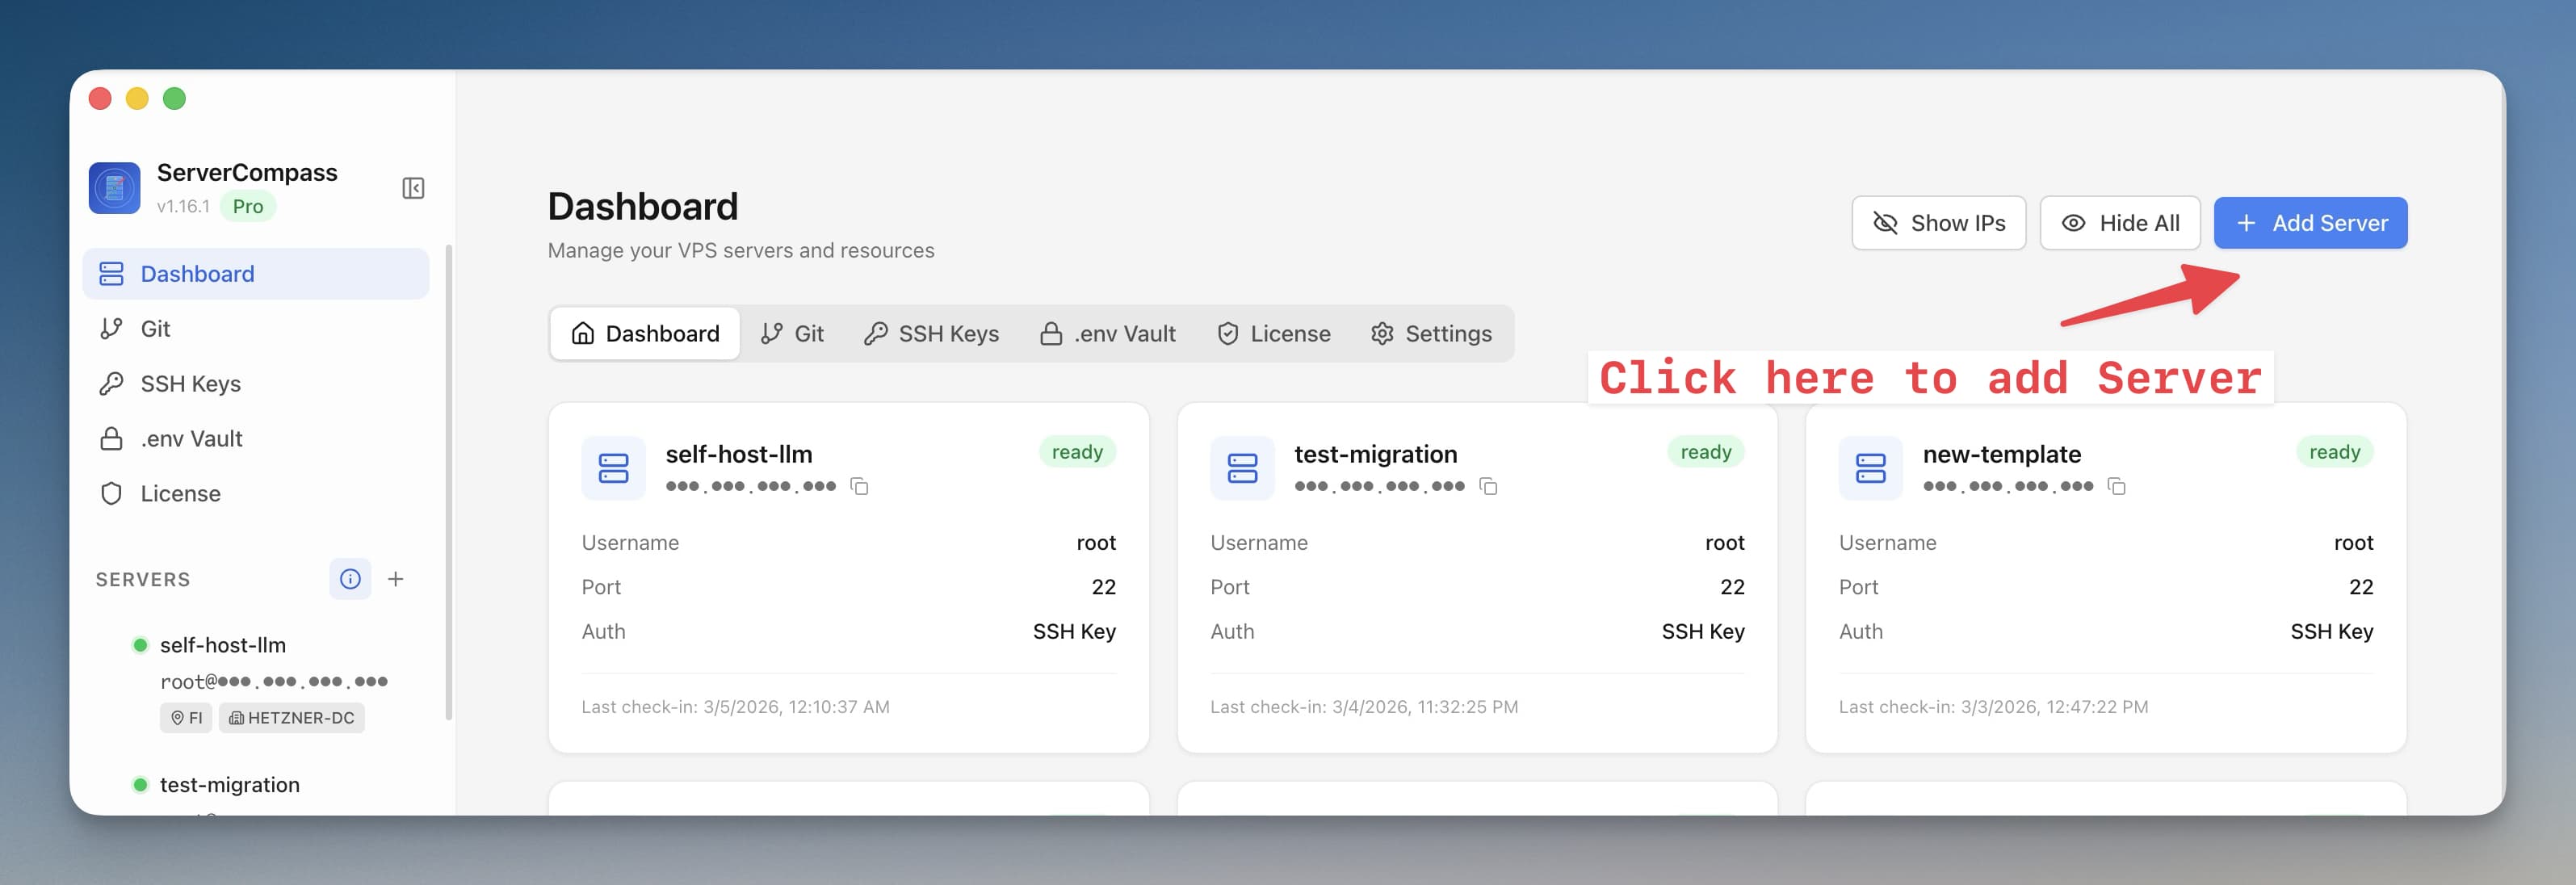
Task: Select self-host-llm in servers list
Action: tap(222, 645)
